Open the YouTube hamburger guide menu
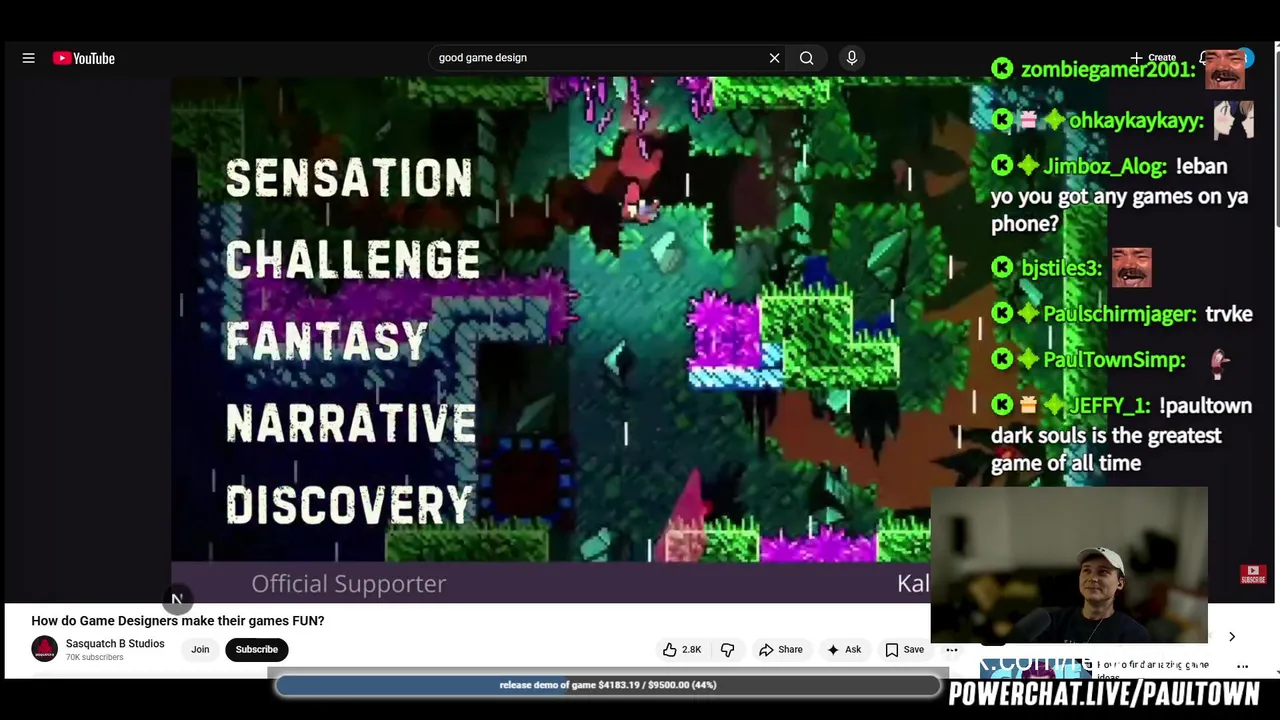1280x720 pixels. point(29,58)
